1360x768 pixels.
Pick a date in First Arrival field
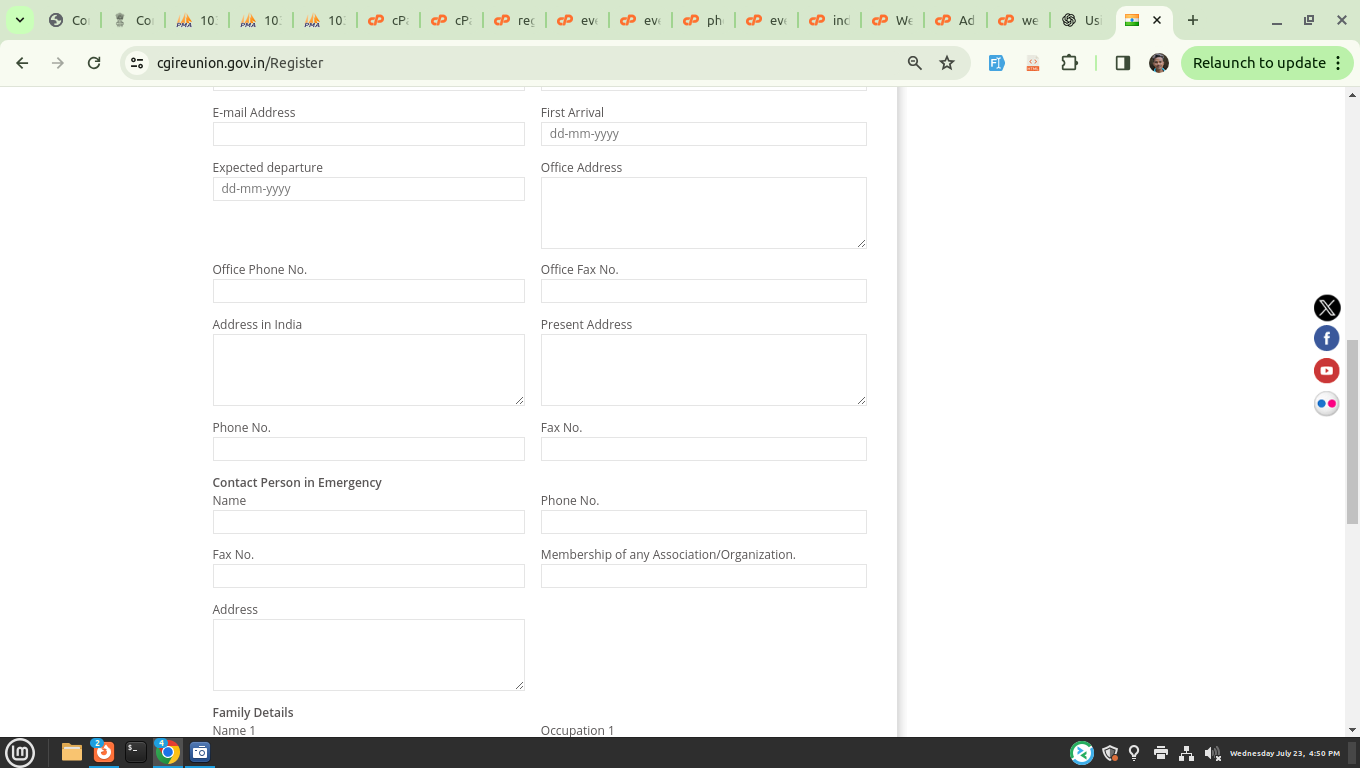[x=703, y=134]
